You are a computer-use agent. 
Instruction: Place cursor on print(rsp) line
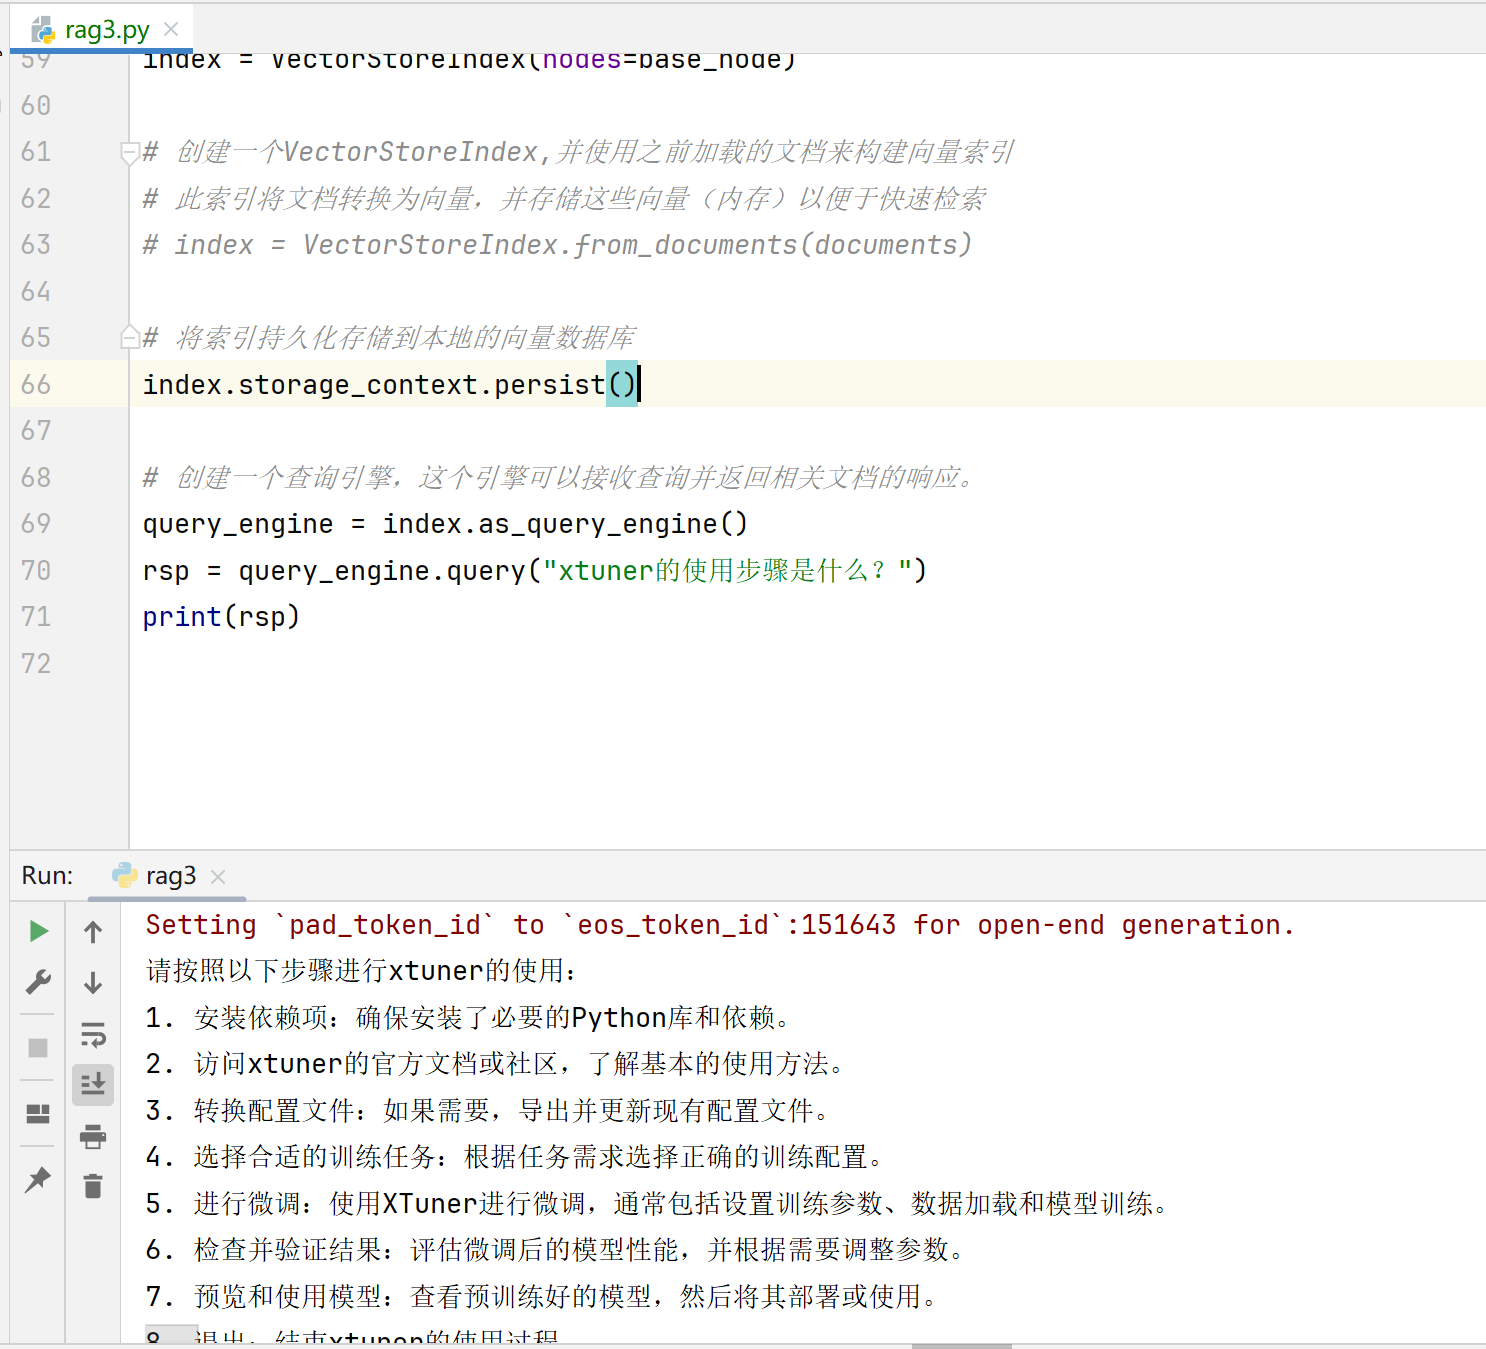click(x=221, y=617)
